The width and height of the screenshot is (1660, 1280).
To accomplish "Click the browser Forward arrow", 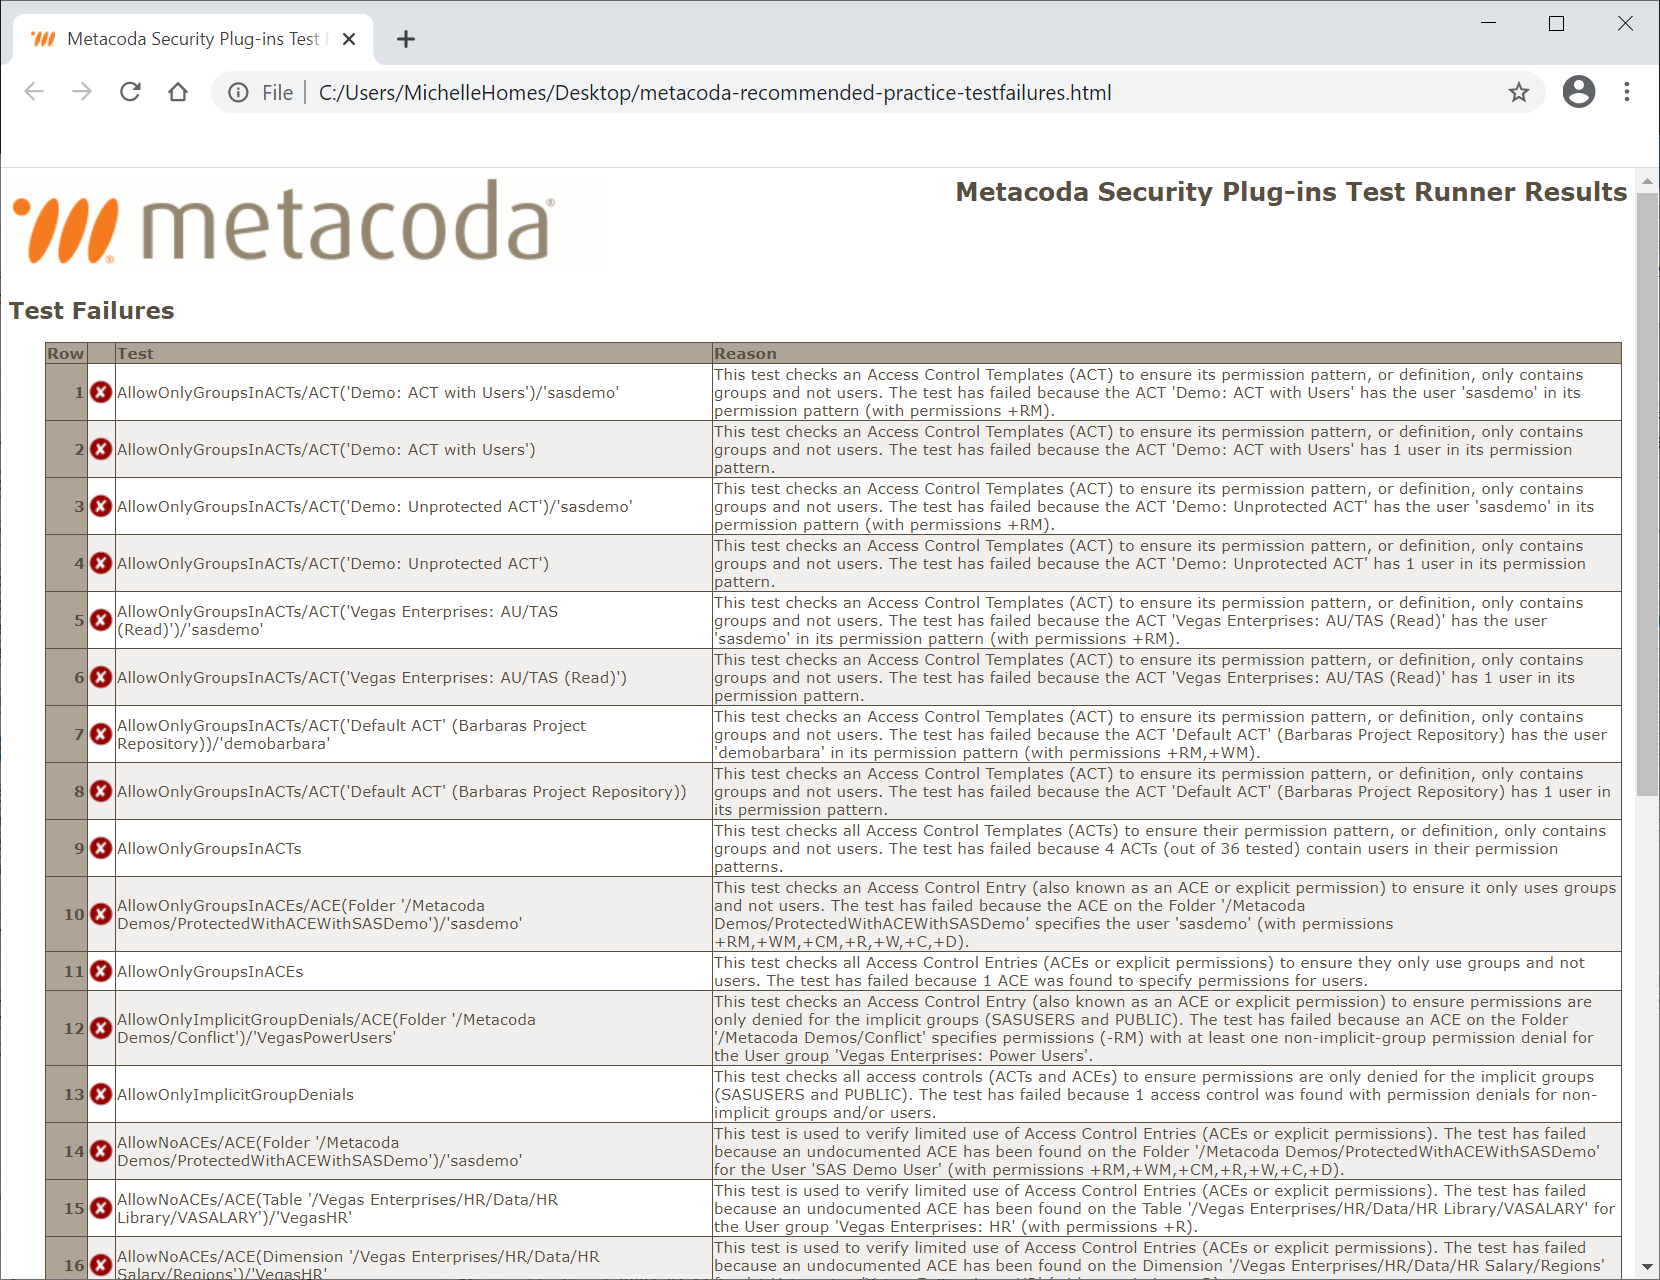I will click(x=82, y=92).
